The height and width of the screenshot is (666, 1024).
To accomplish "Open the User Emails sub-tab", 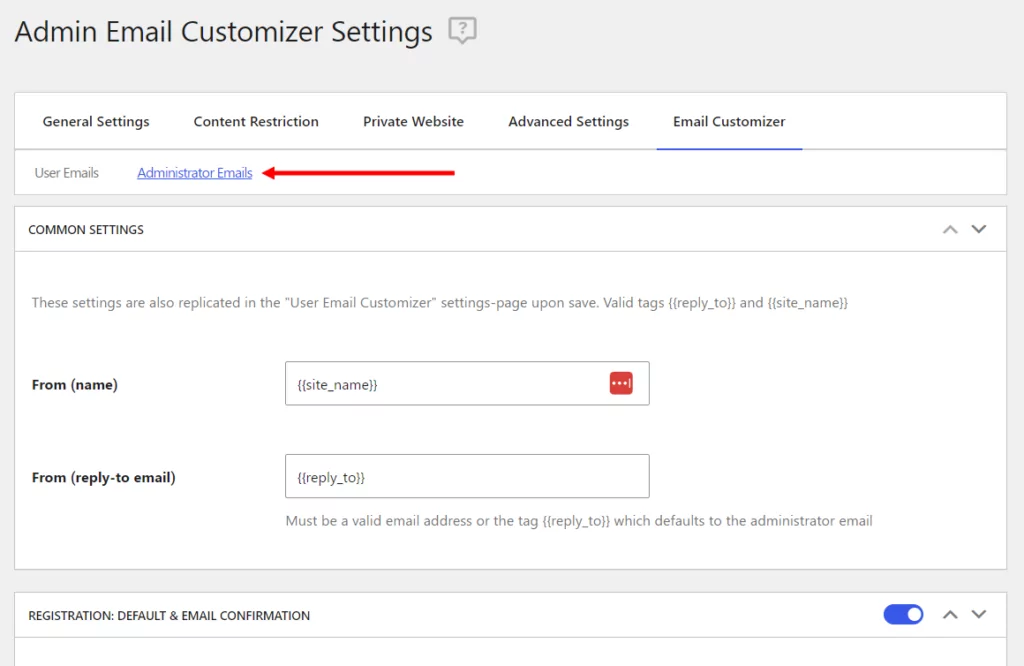I will click(x=67, y=173).
